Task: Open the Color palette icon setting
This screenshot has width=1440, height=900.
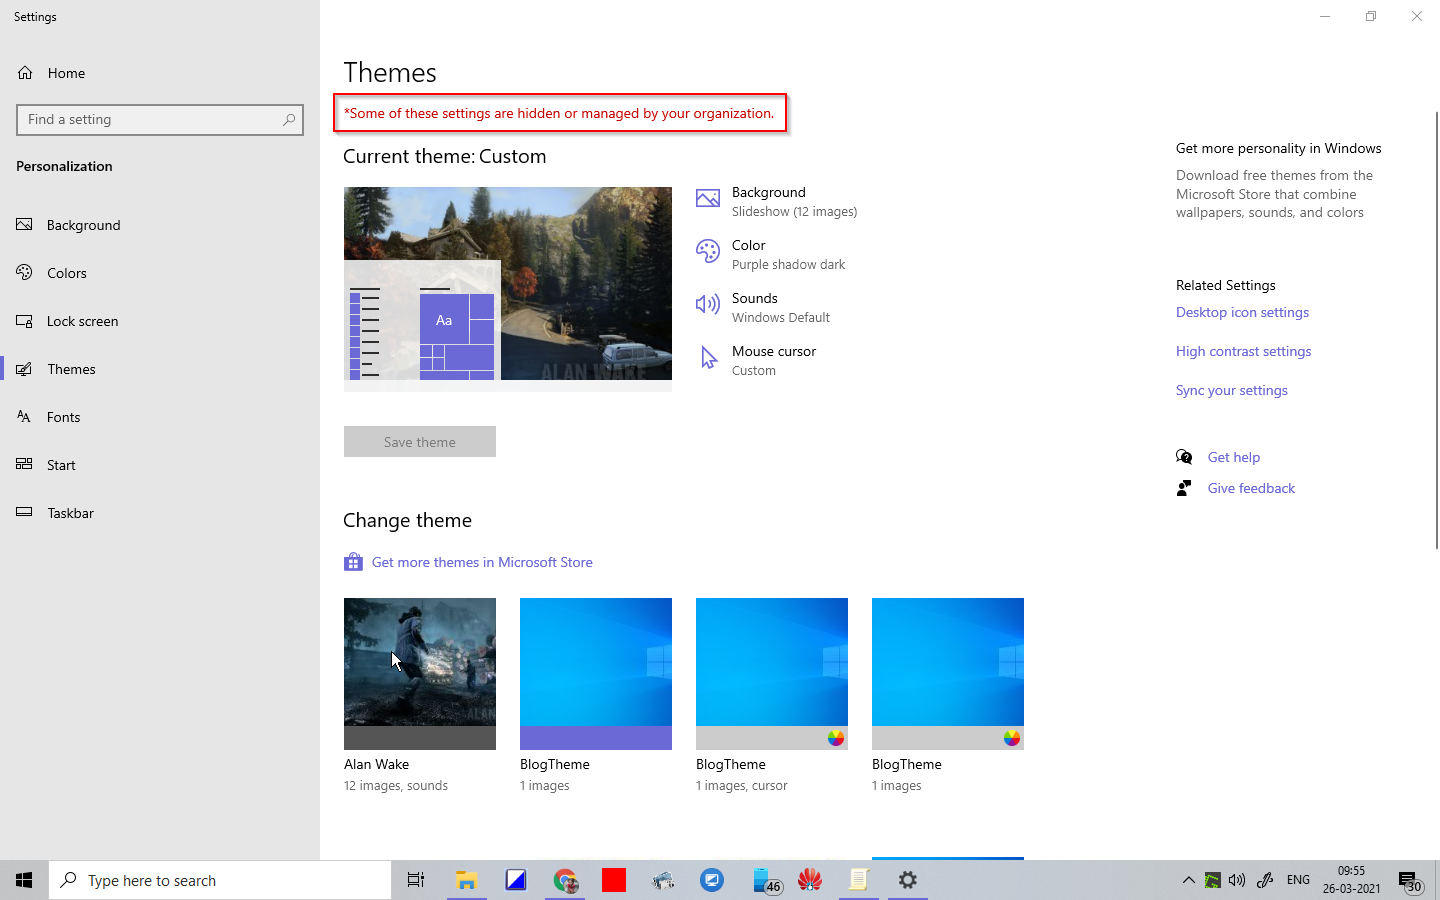Action: point(707,252)
